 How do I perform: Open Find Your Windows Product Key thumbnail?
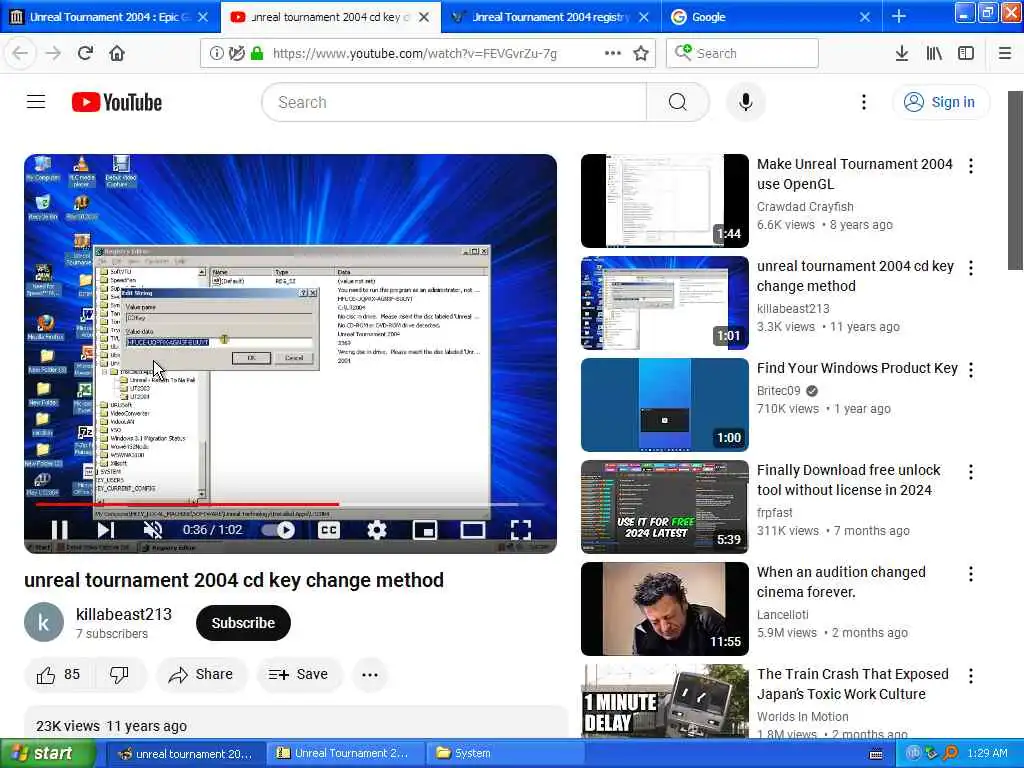[x=665, y=405]
